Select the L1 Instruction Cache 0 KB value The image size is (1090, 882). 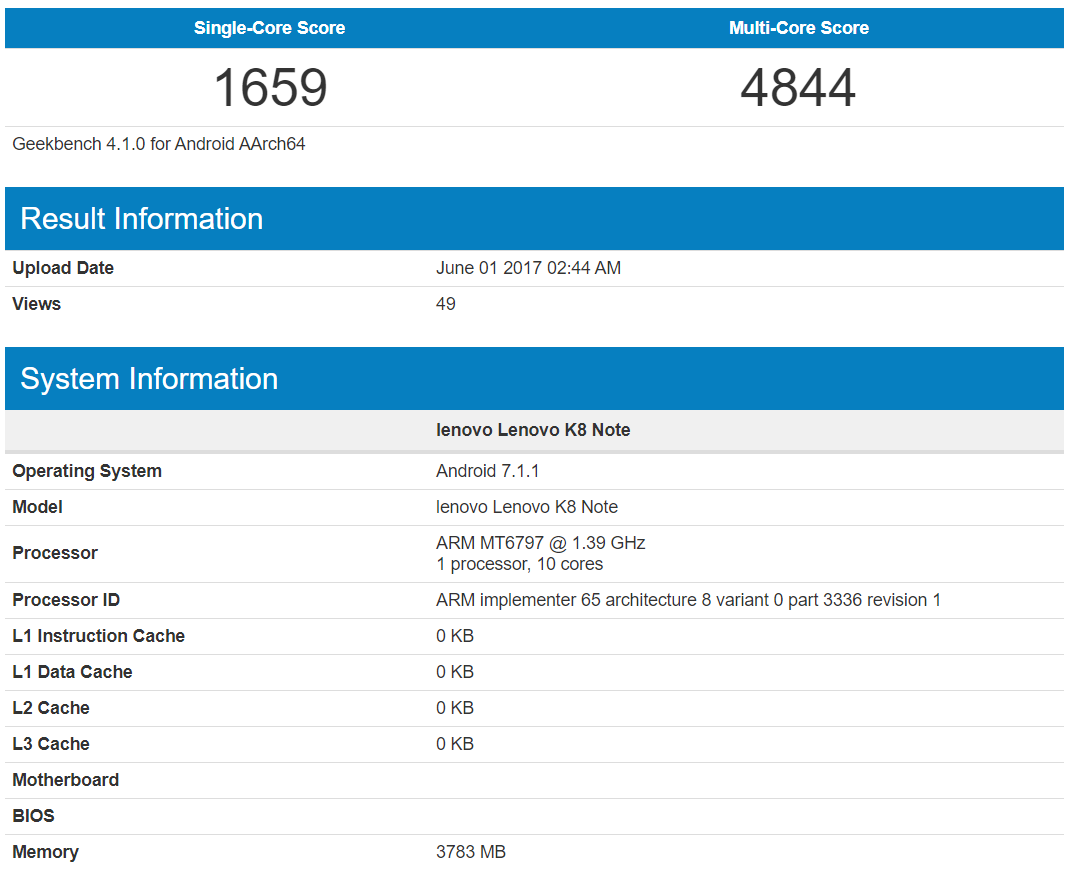point(455,637)
